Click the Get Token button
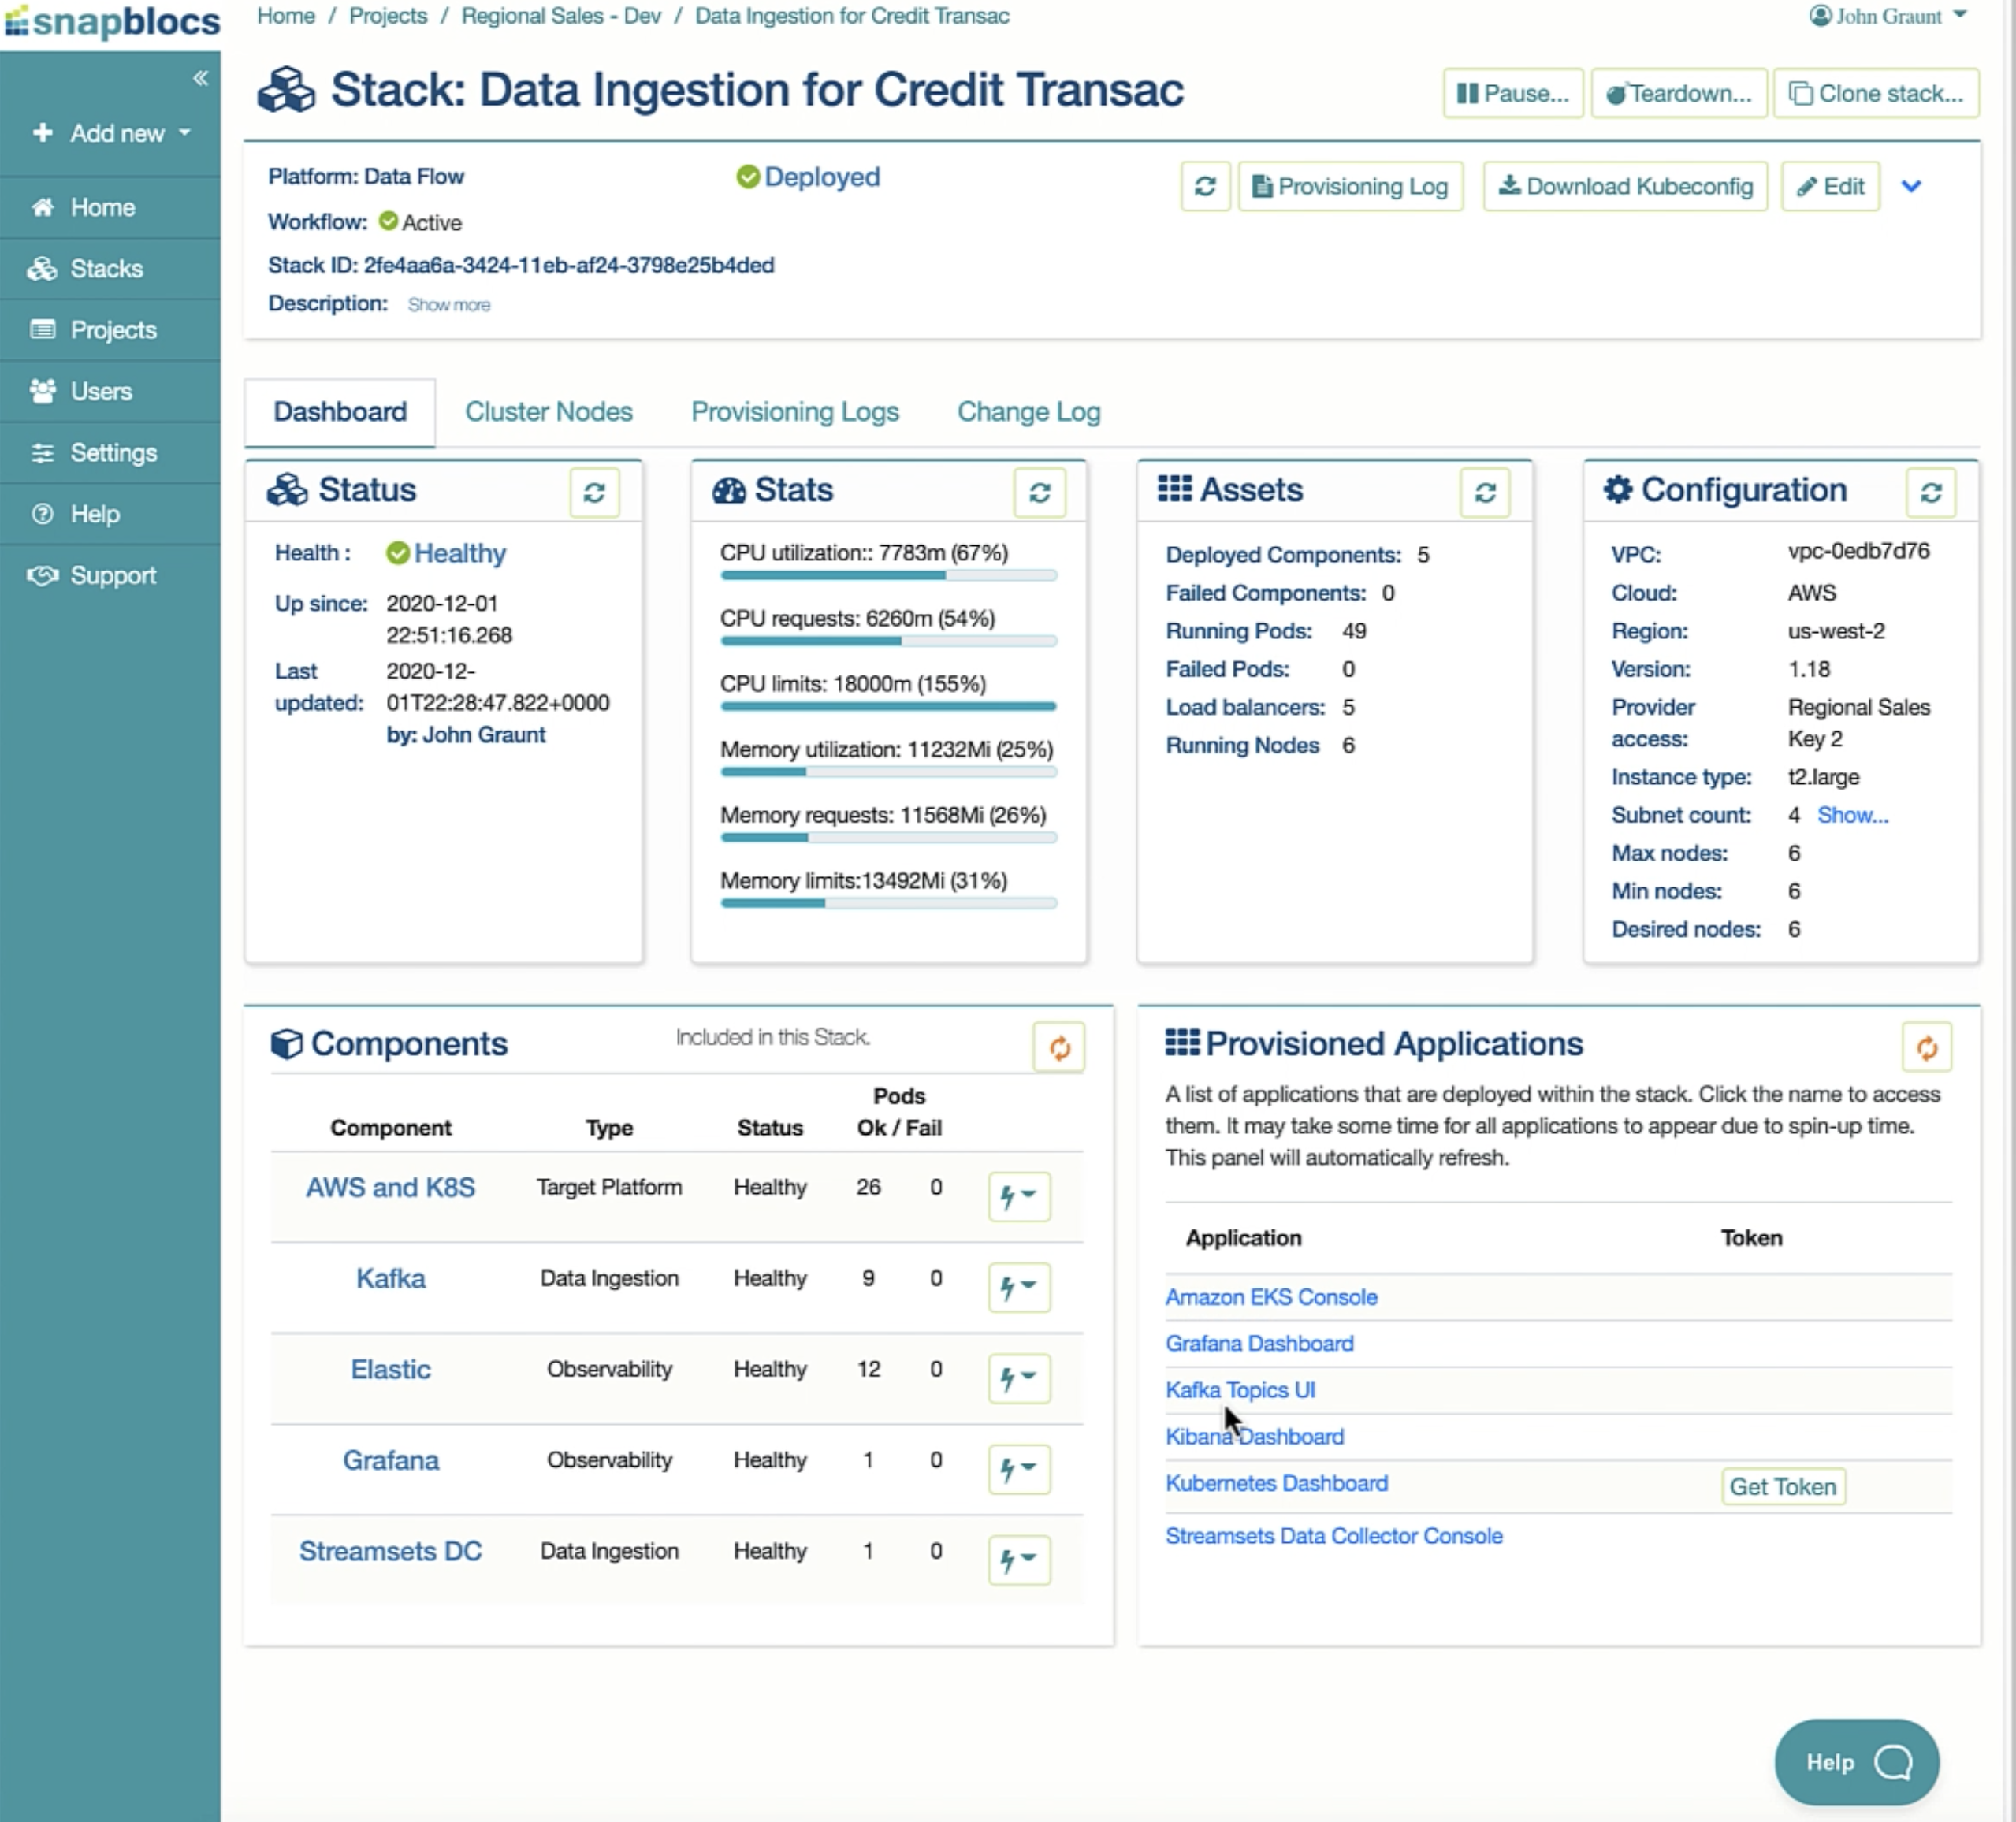Image resolution: width=2016 pixels, height=1822 pixels. point(1782,1486)
